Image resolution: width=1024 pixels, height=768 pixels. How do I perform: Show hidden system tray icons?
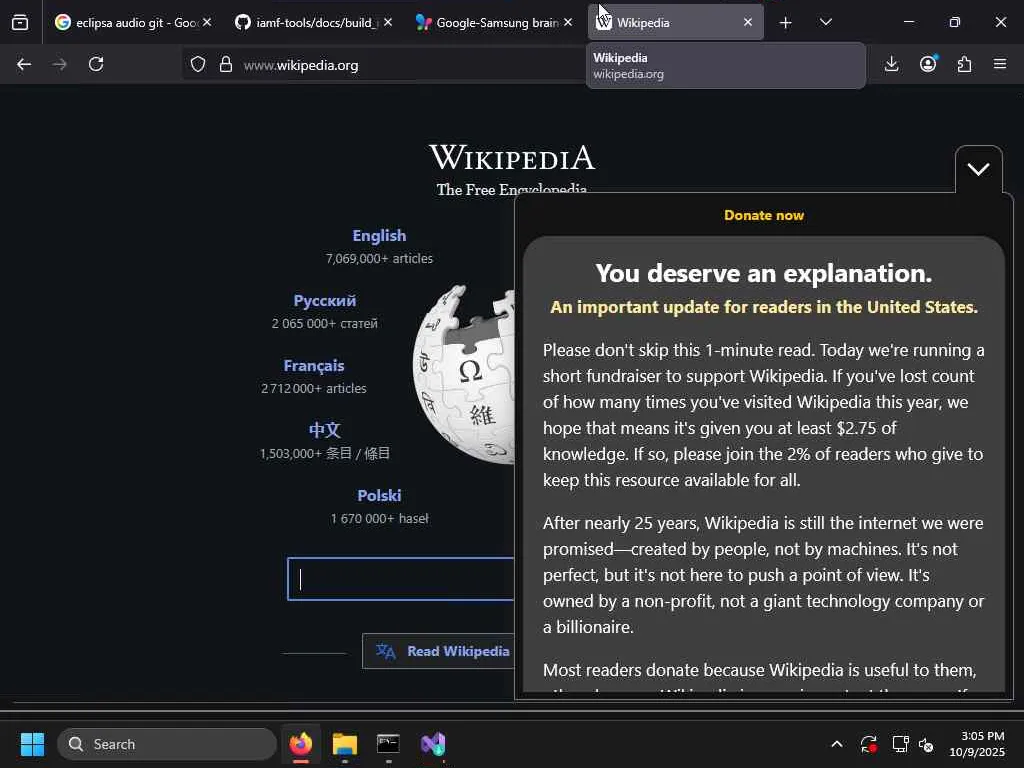[x=837, y=744]
